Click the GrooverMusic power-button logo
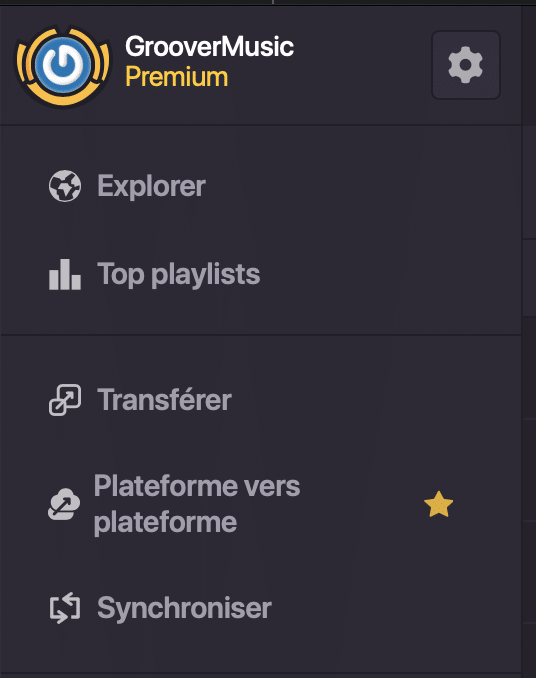This screenshot has height=678, width=536. point(63,66)
